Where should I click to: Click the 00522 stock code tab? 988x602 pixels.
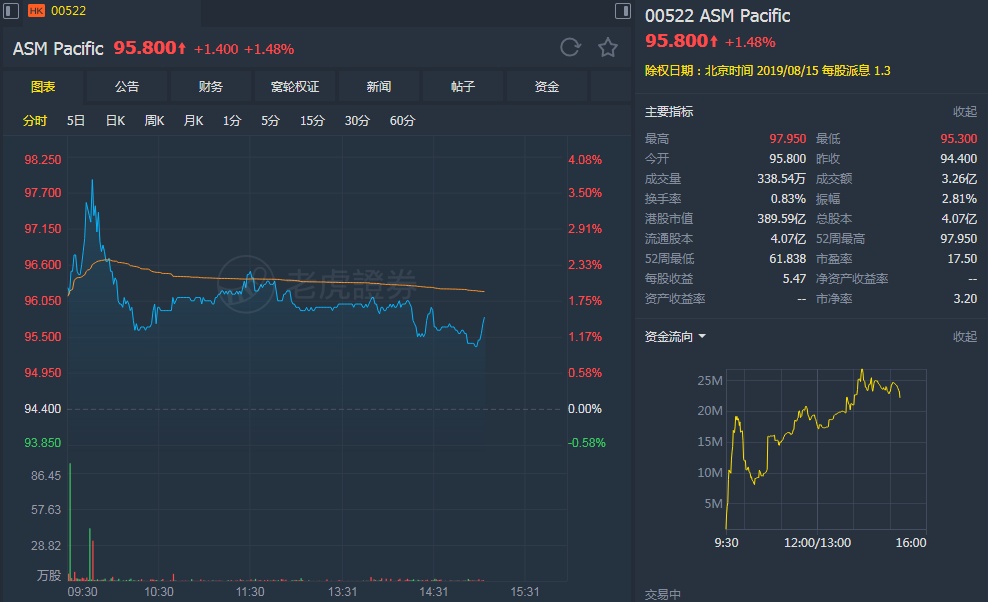point(68,11)
